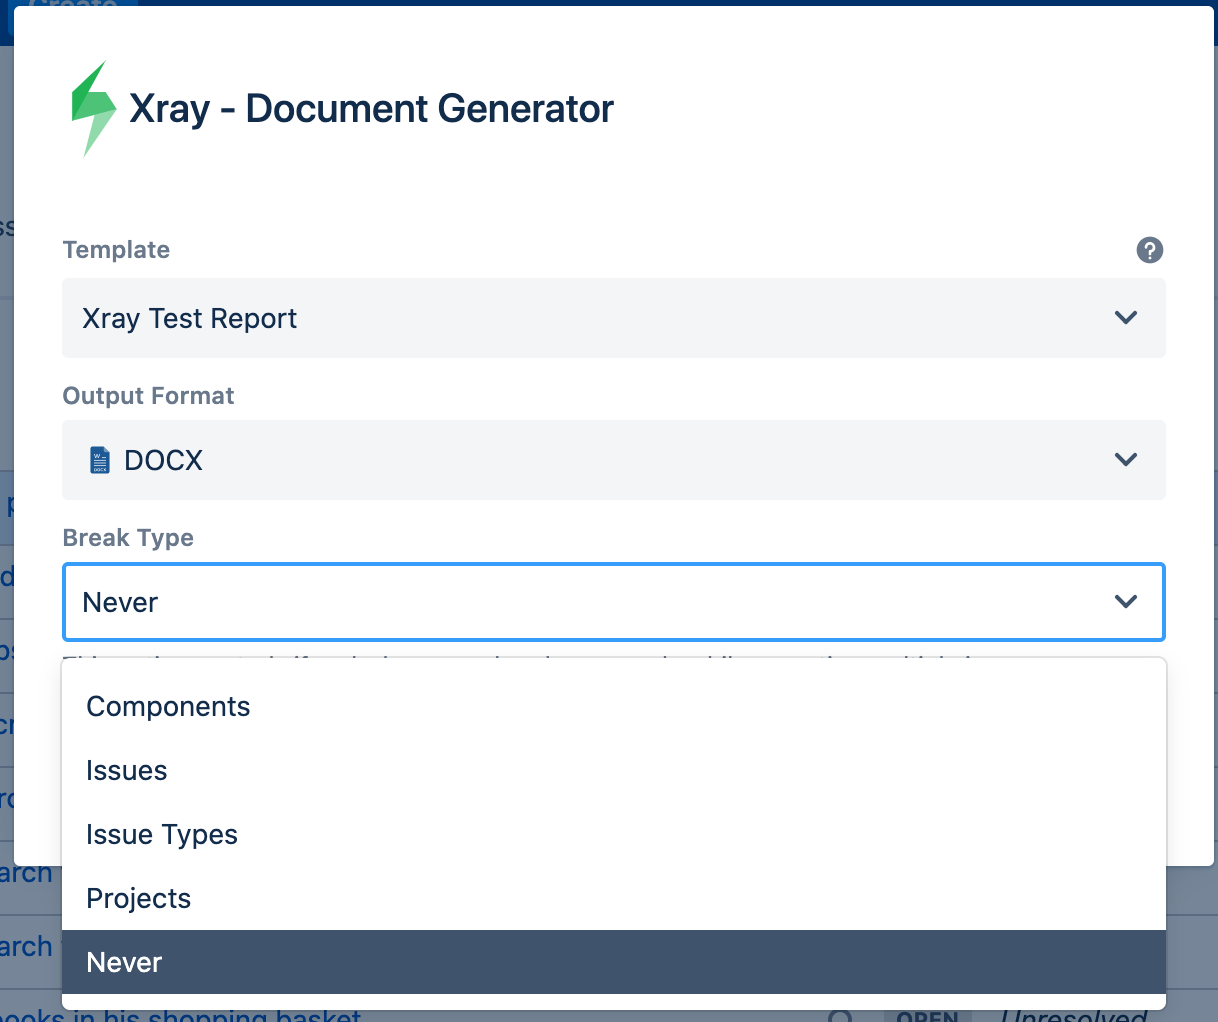Choose the highlighted Never option
Image resolution: width=1218 pixels, height=1022 pixels.
pyautogui.click(x=614, y=962)
